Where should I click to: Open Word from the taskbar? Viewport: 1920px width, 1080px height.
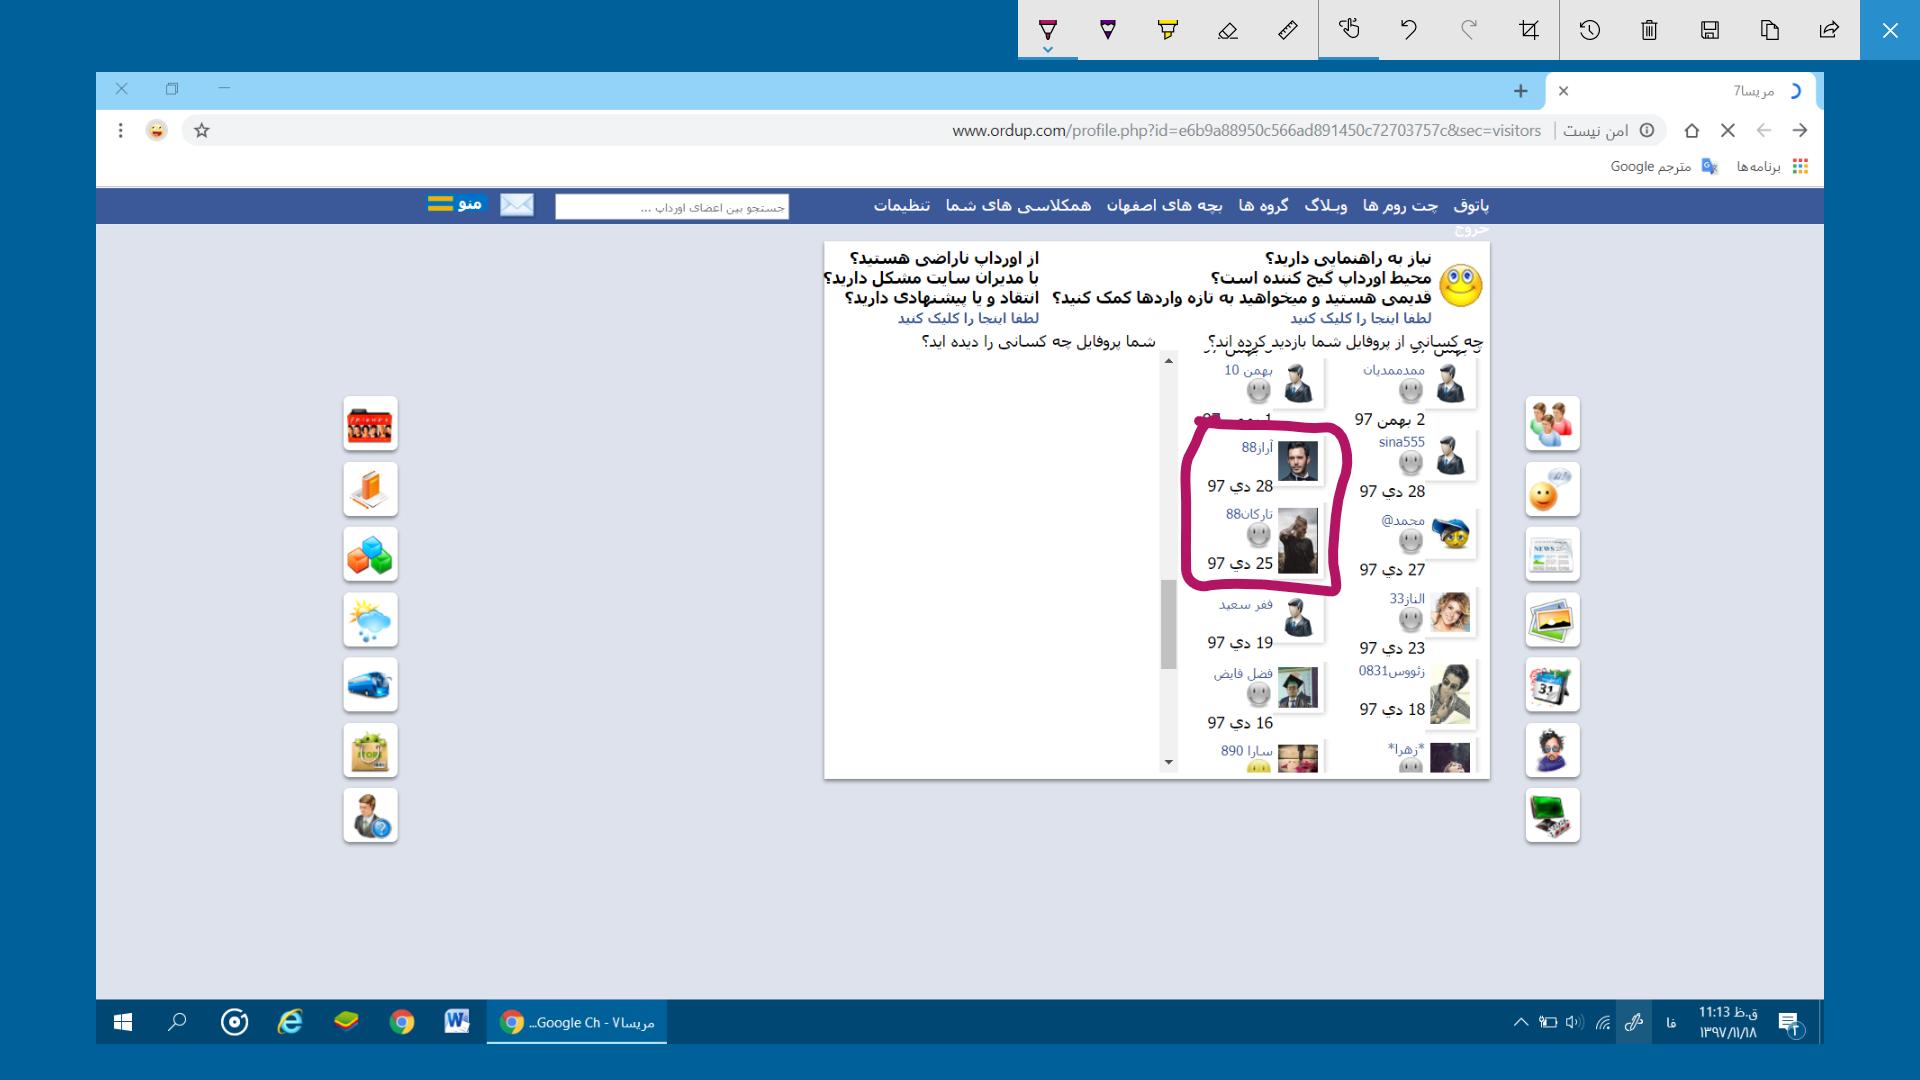[457, 1022]
